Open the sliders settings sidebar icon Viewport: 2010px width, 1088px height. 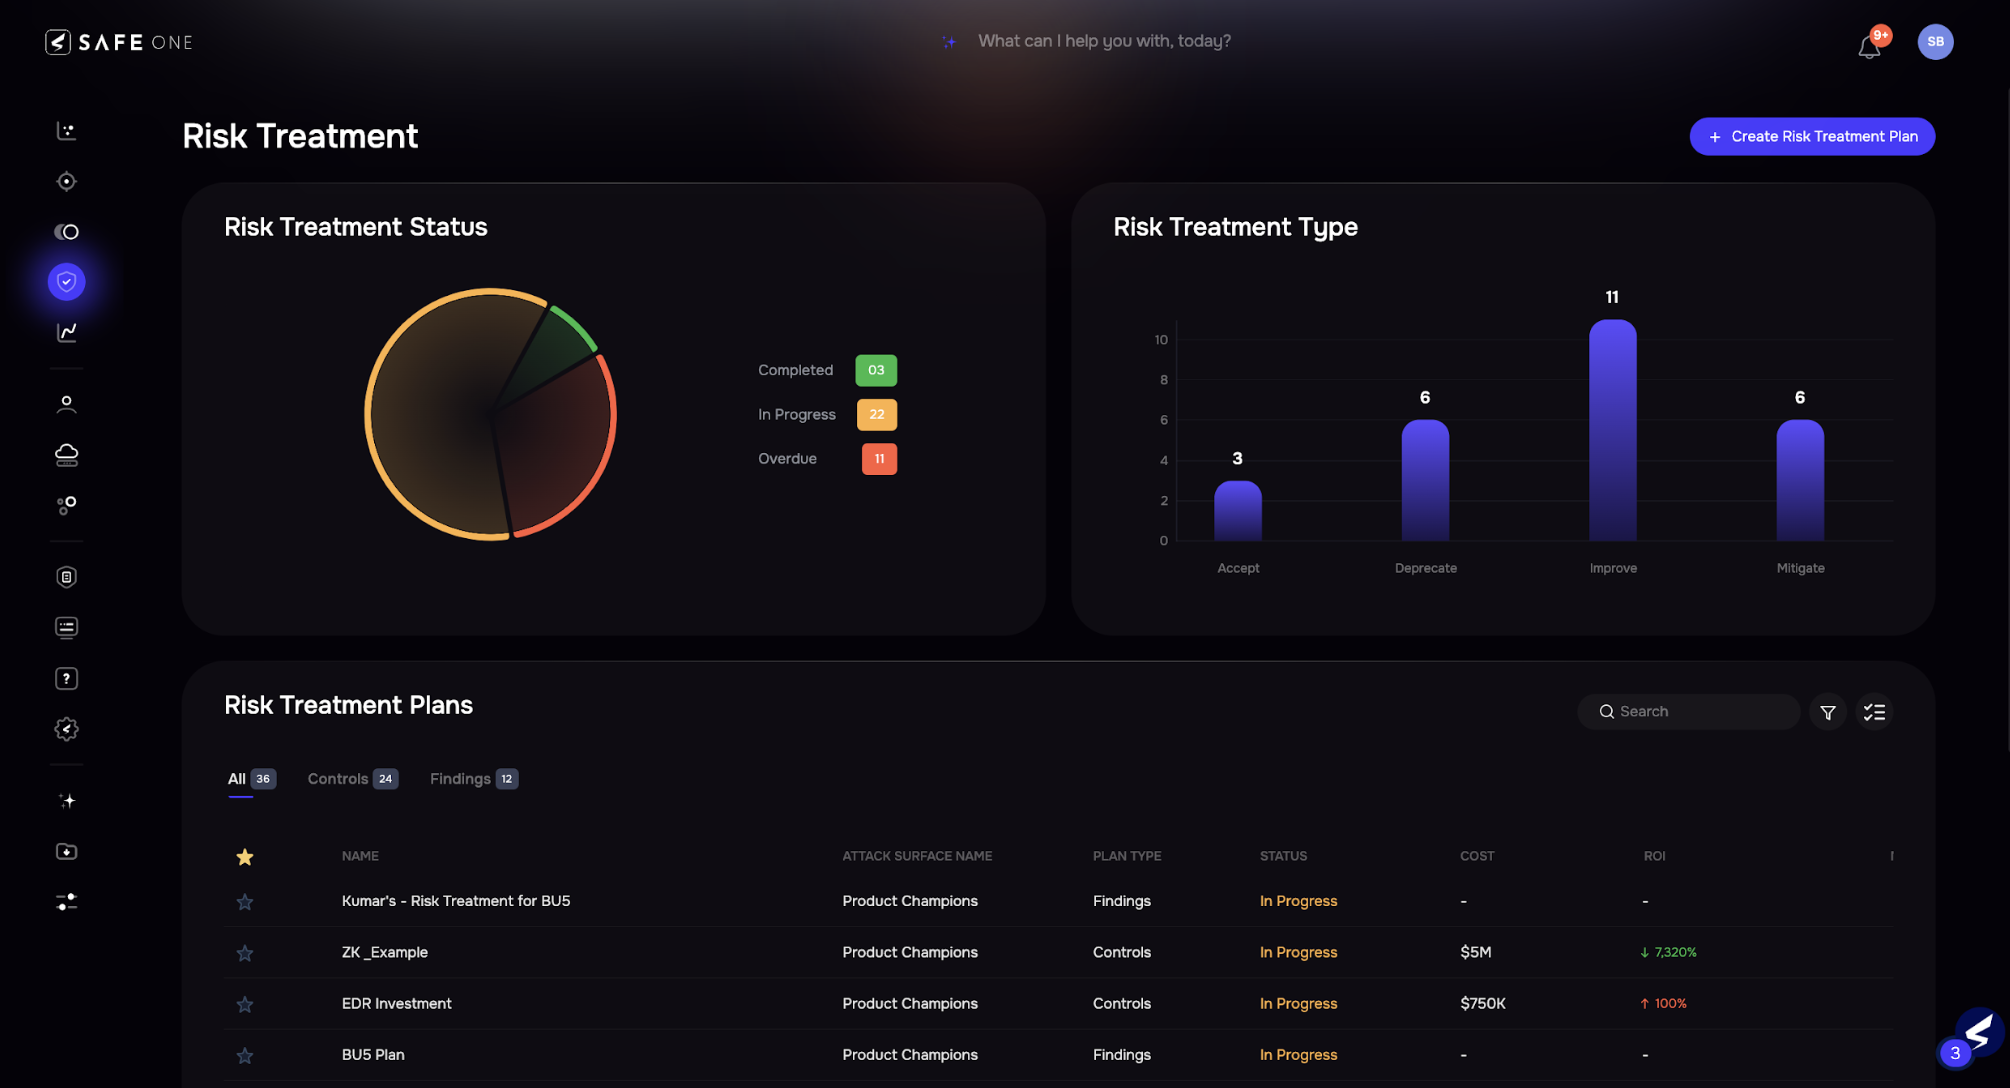tap(66, 902)
